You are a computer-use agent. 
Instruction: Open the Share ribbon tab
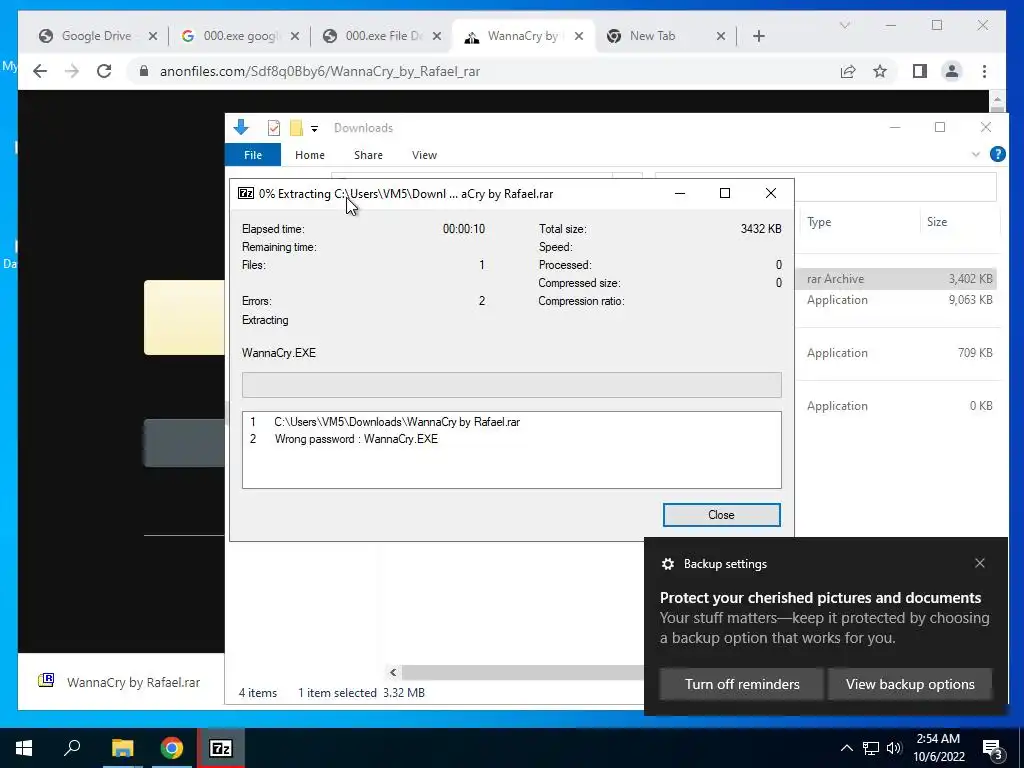tap(368, 155)
